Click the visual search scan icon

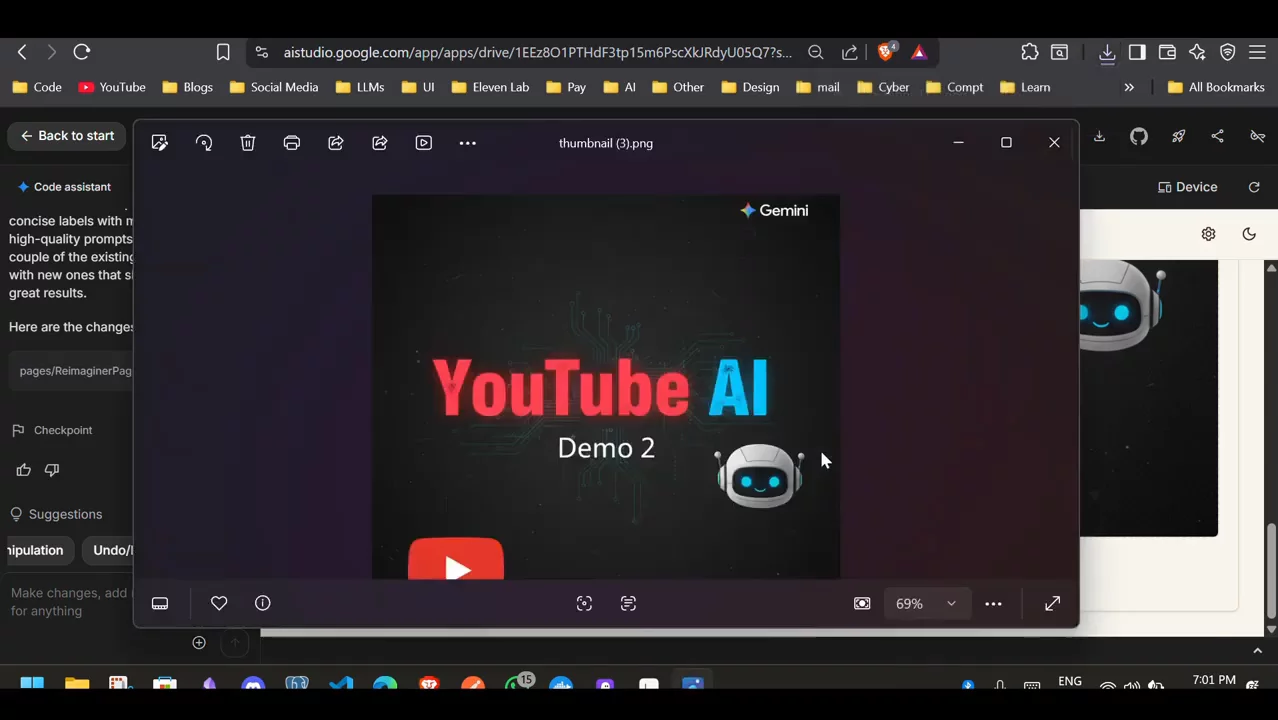coord(585,603)
